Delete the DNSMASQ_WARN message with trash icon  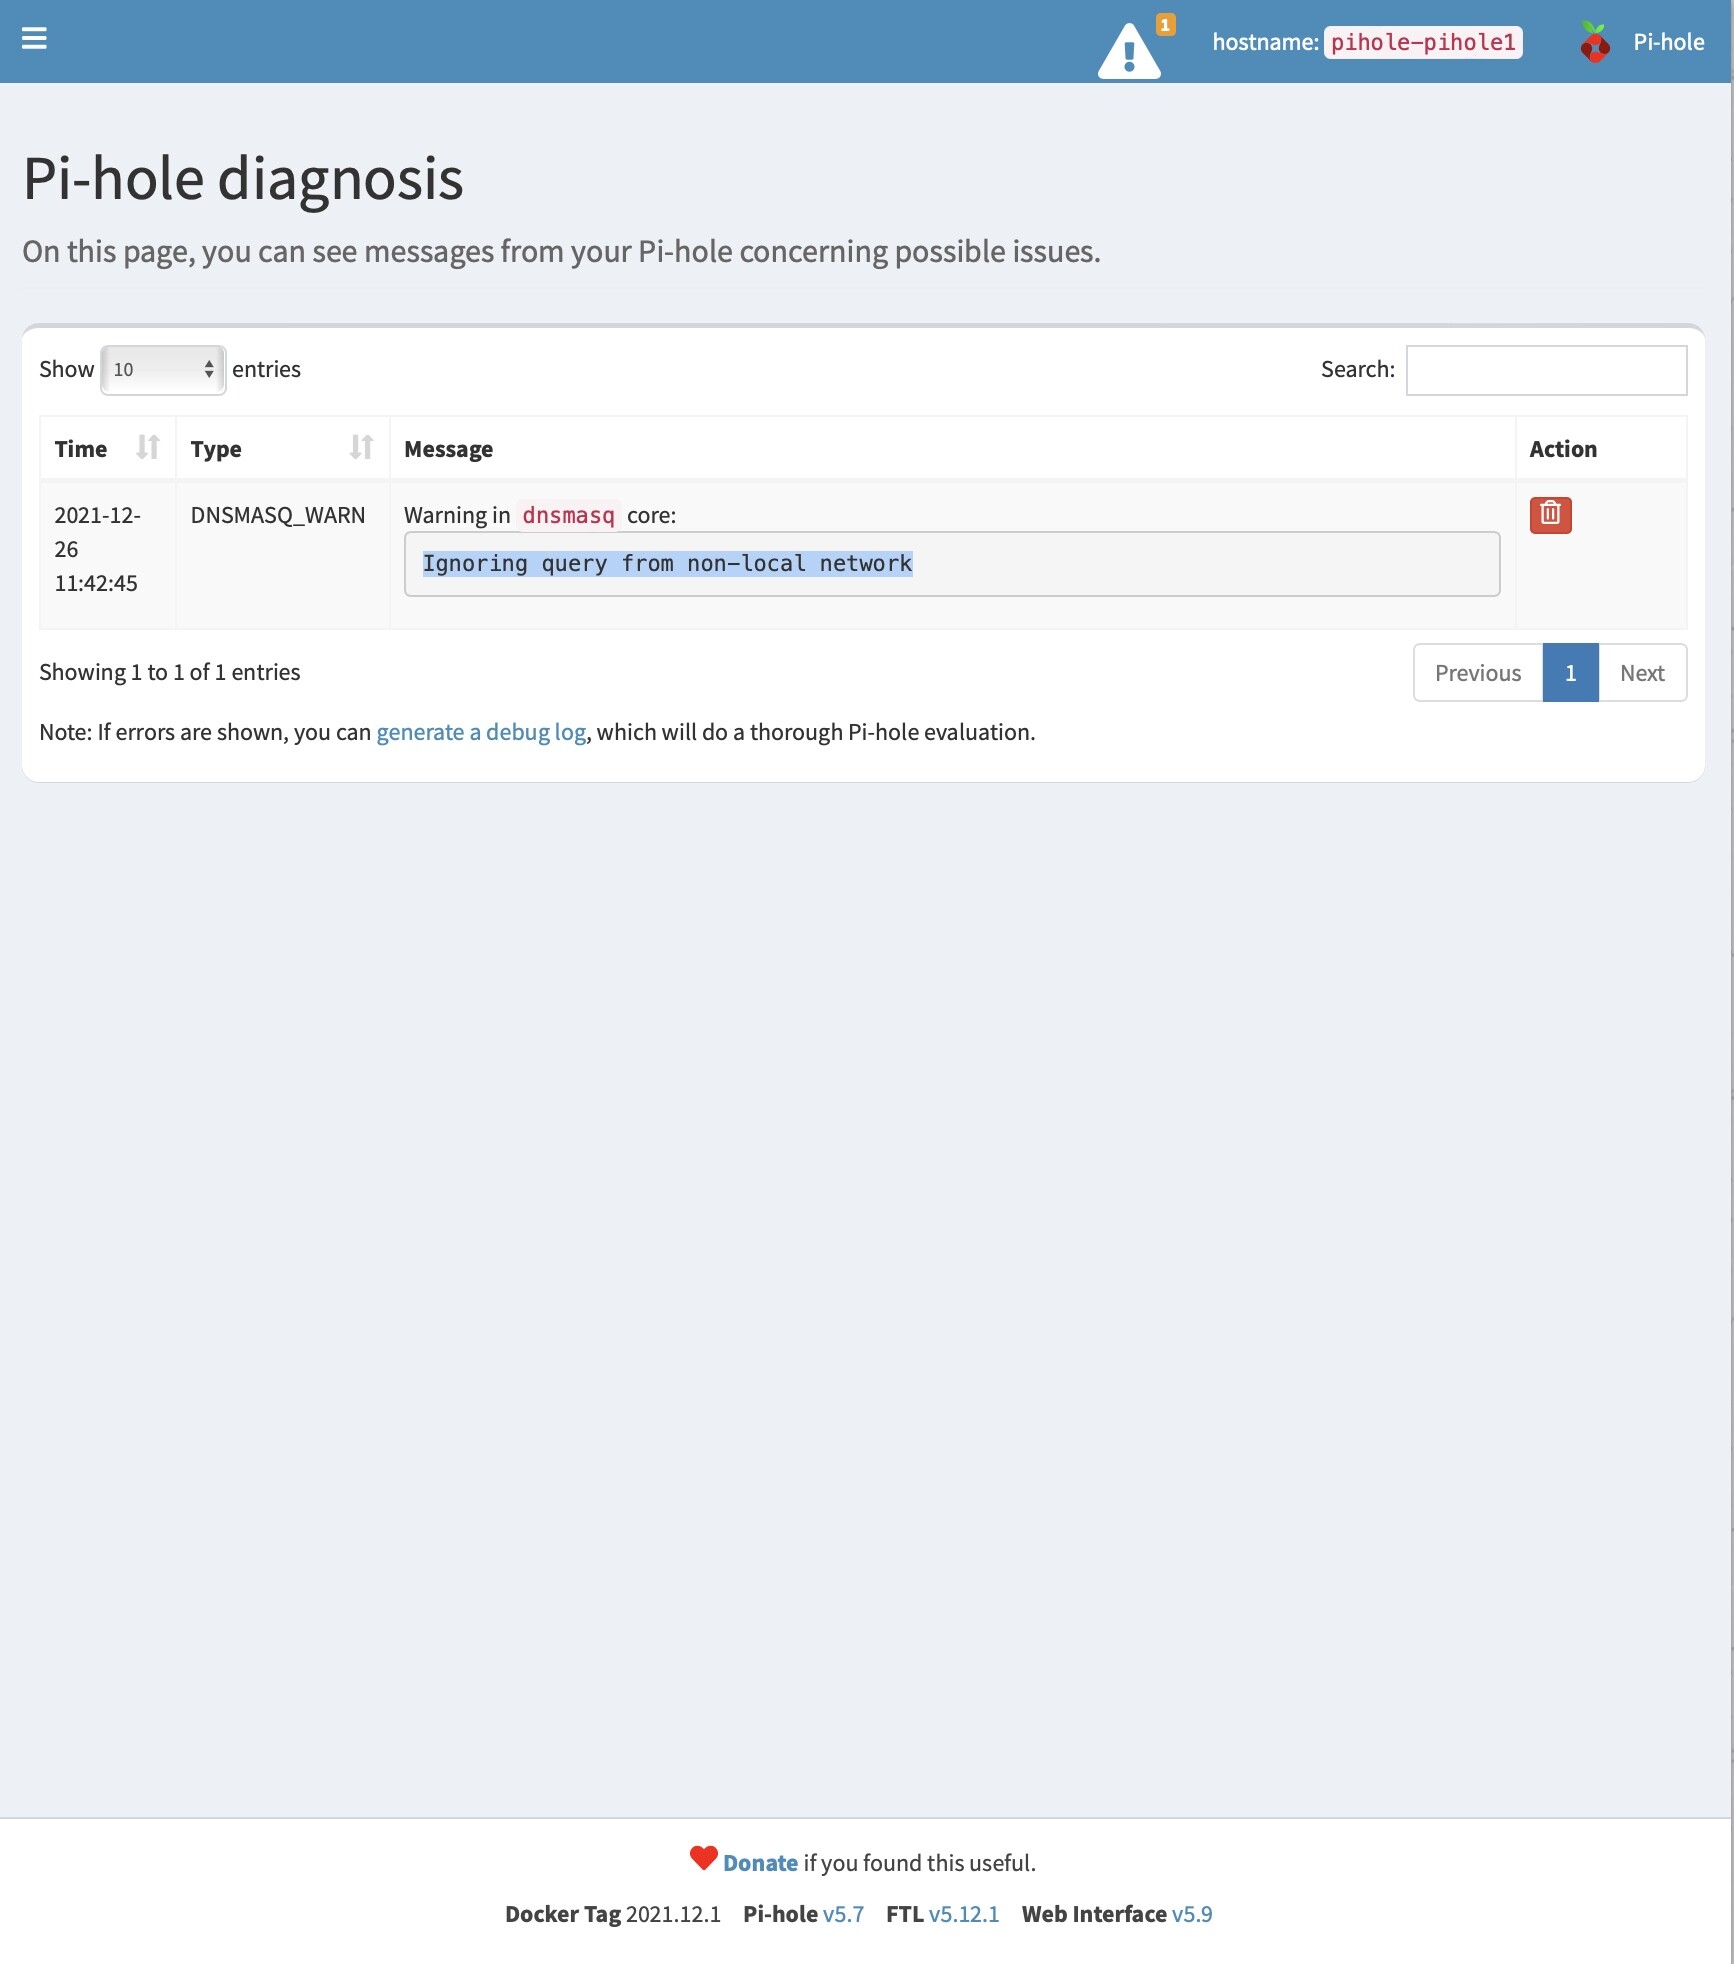coord(1550,515)
